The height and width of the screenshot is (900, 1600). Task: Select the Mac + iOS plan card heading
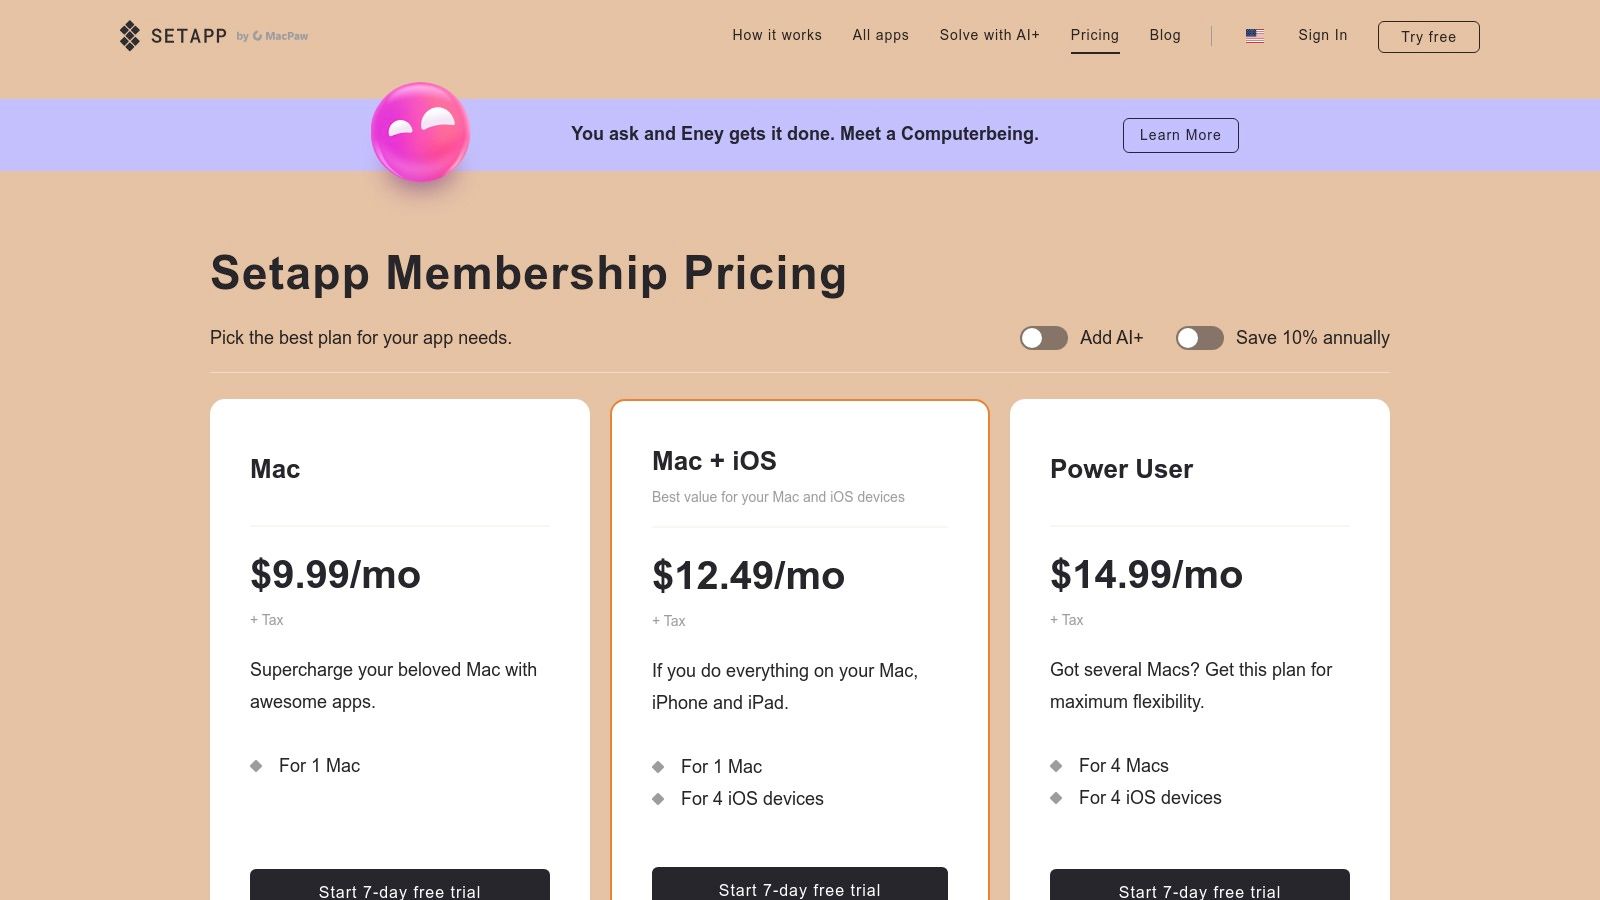pyautogui.click(x=714, y=461)
